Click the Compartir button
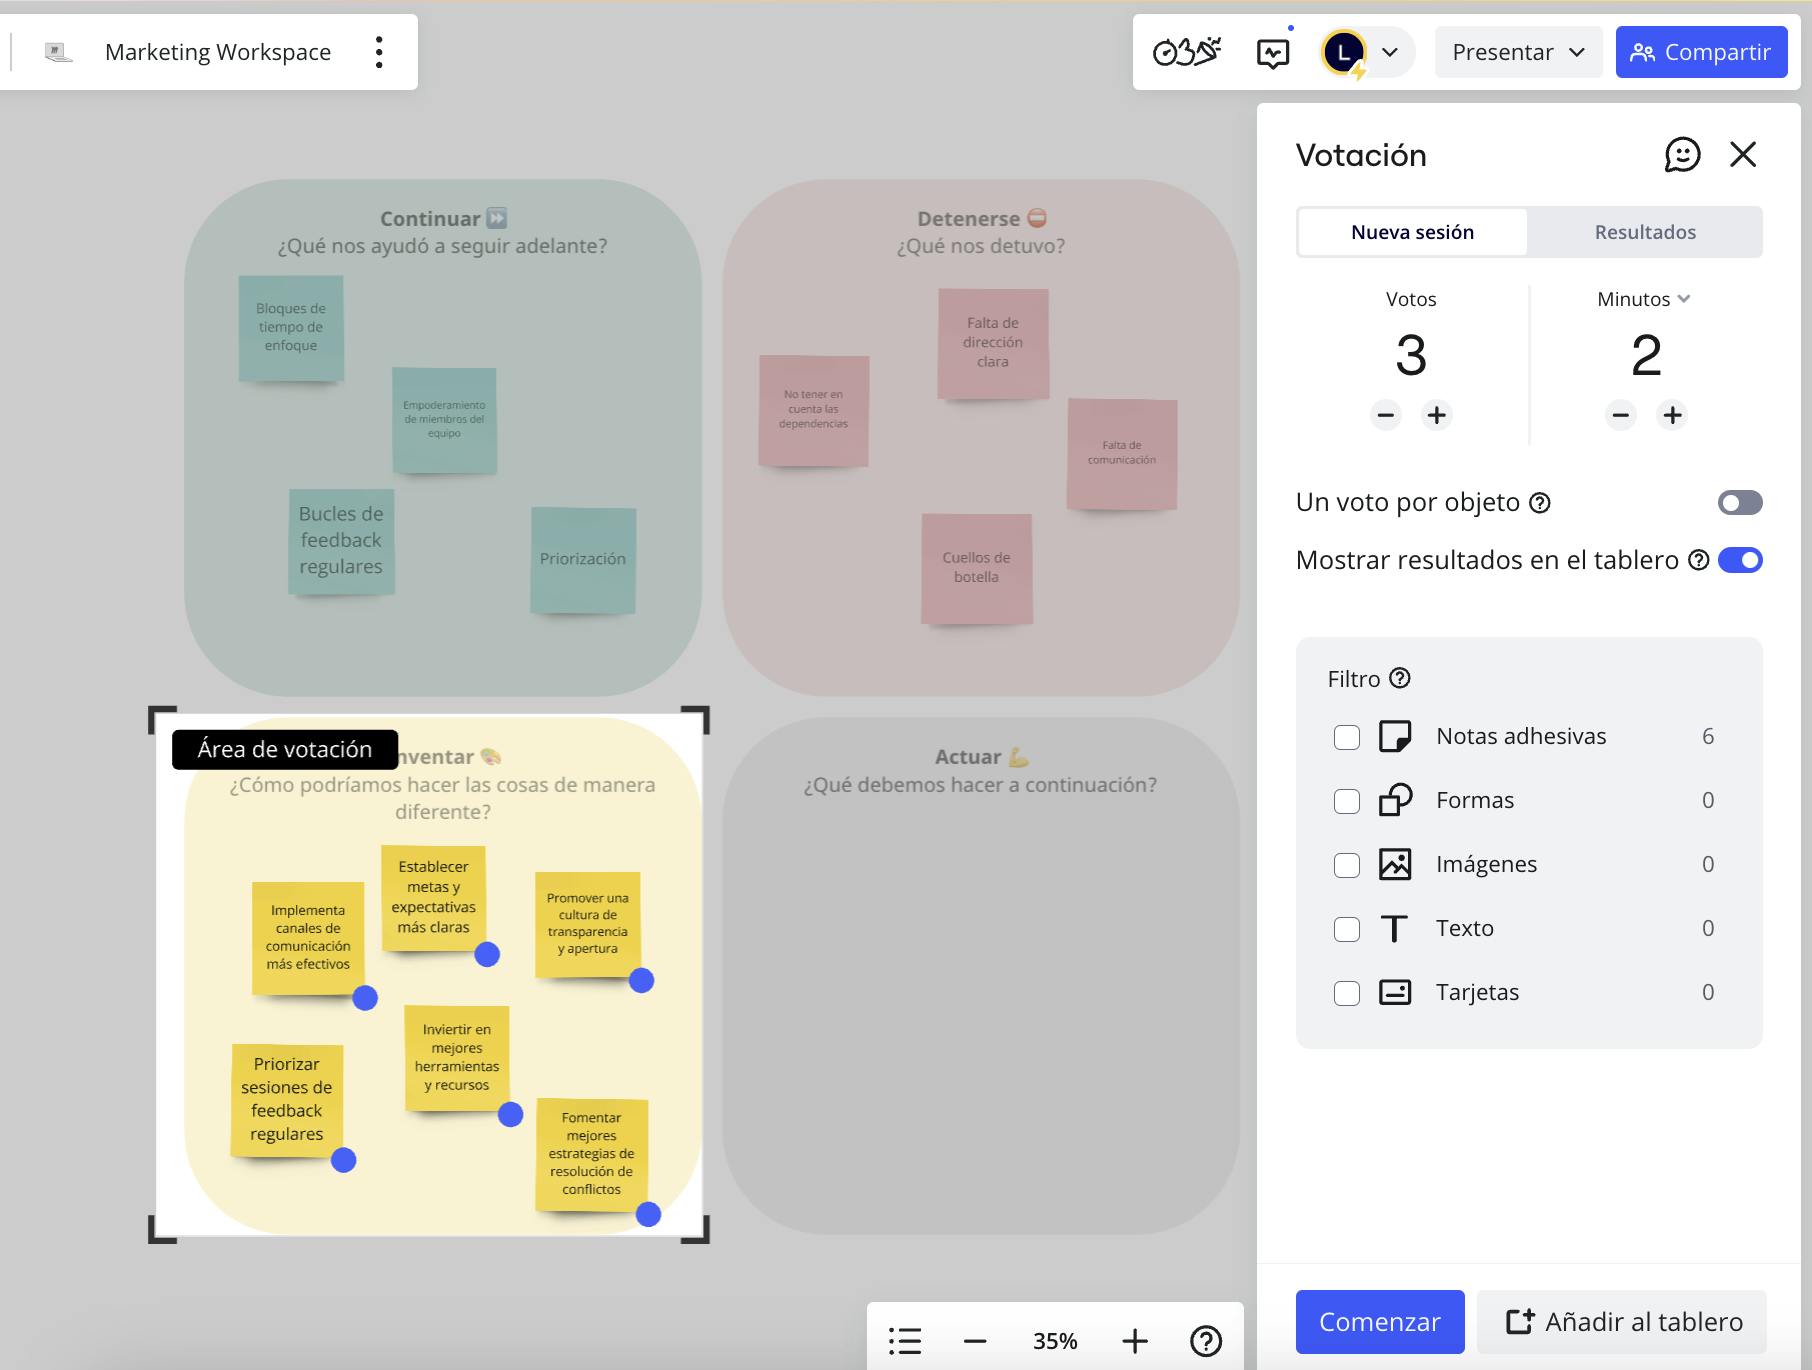This screenshot has height=1370, width=1812. click(x=1701, y=52)
